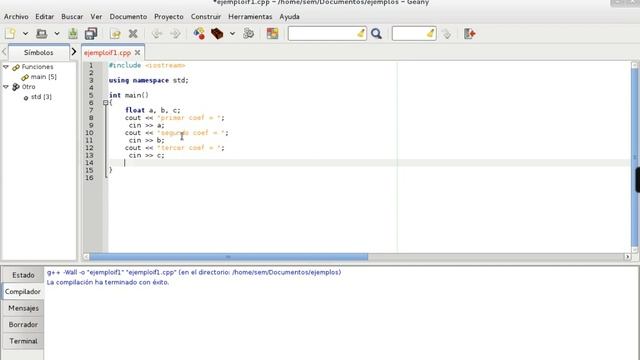Open the recent files dropdown arrow
Viewport: 640px width, 360px height.
57,33
